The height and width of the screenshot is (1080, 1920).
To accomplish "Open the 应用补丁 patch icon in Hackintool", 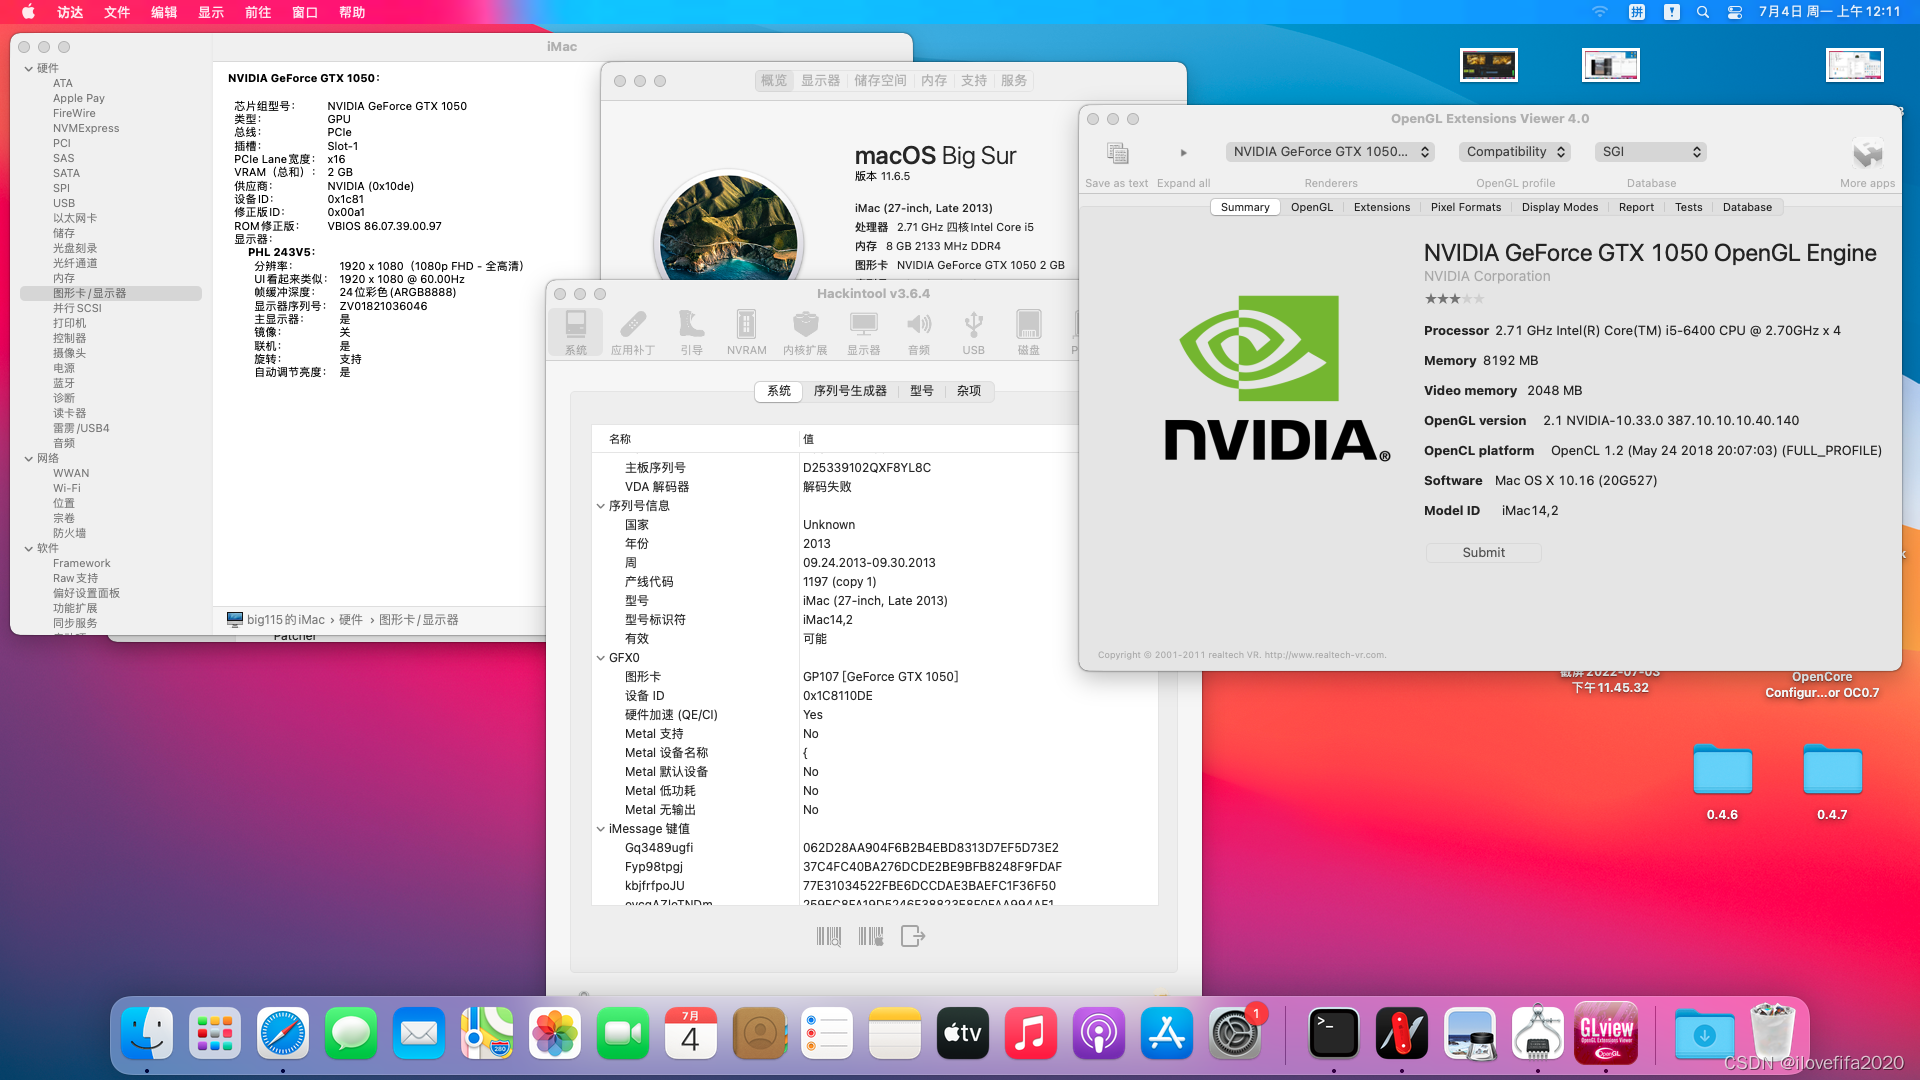I will pos(632,326).
